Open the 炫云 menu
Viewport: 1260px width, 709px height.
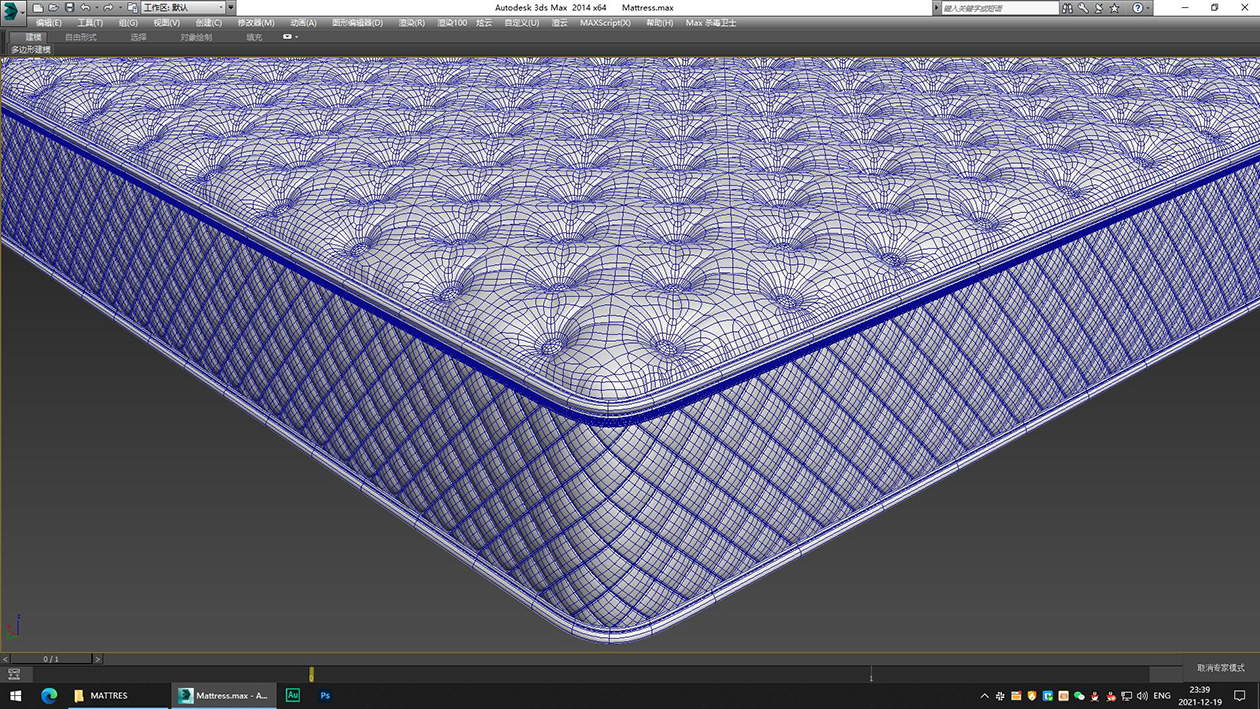(x=484, y=23)
